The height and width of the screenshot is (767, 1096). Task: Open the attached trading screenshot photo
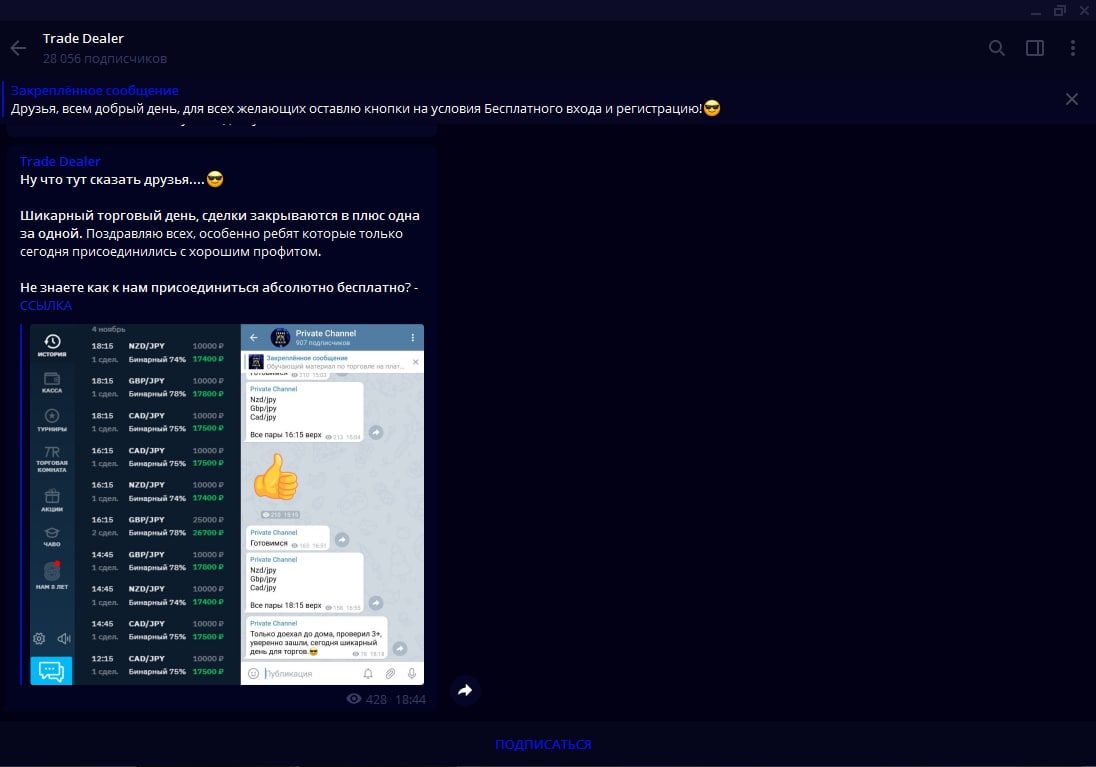pos(227,504)
